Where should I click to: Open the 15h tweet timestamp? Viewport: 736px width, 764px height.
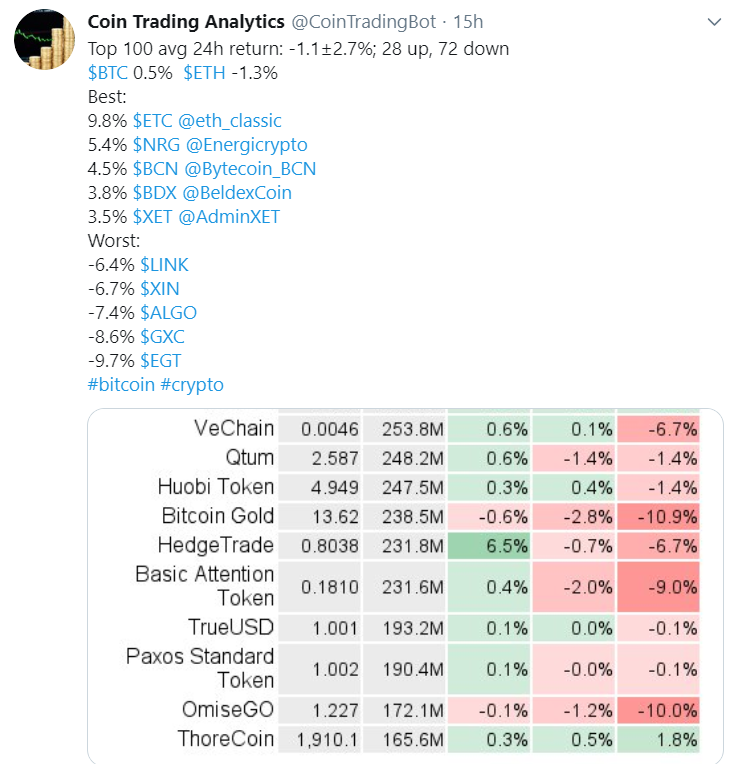[x=468, y=22]
